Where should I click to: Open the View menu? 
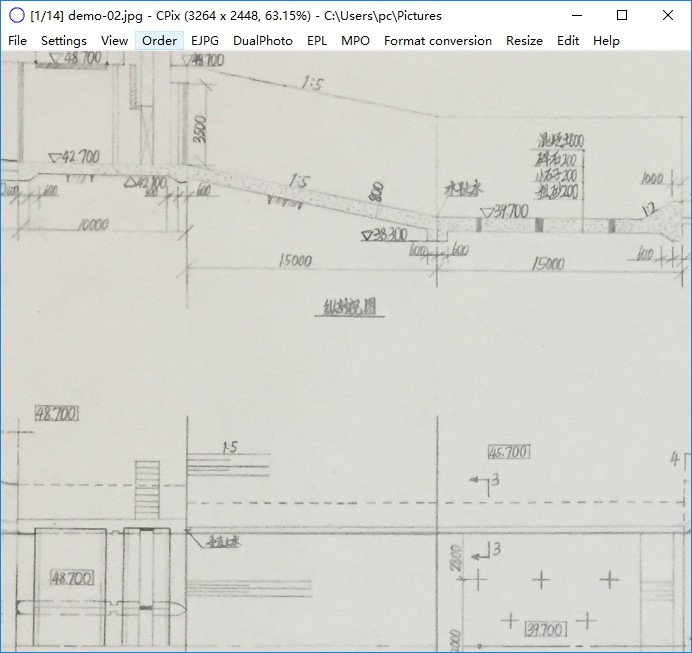pos(114,41)
